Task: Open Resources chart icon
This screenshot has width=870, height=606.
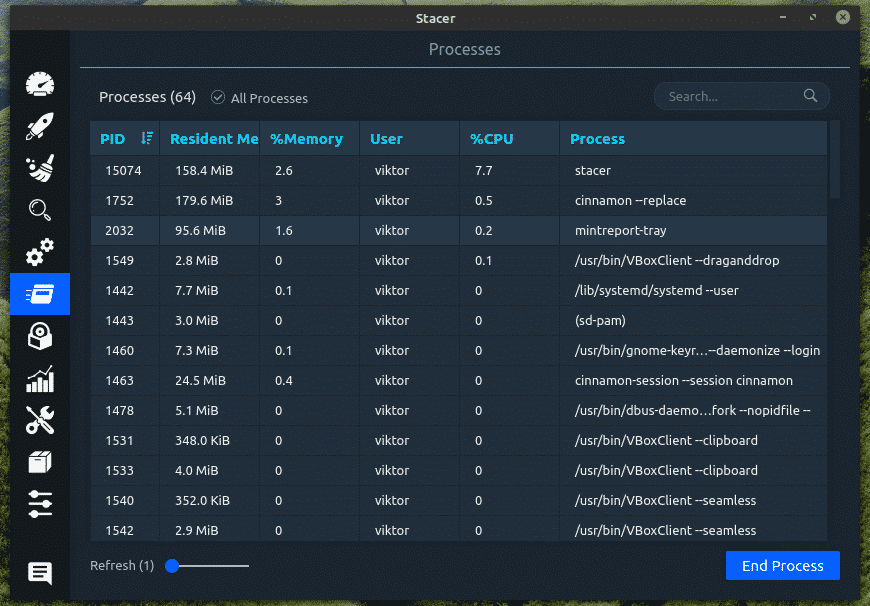Action: pyautogui.click(x=40, y=379)
